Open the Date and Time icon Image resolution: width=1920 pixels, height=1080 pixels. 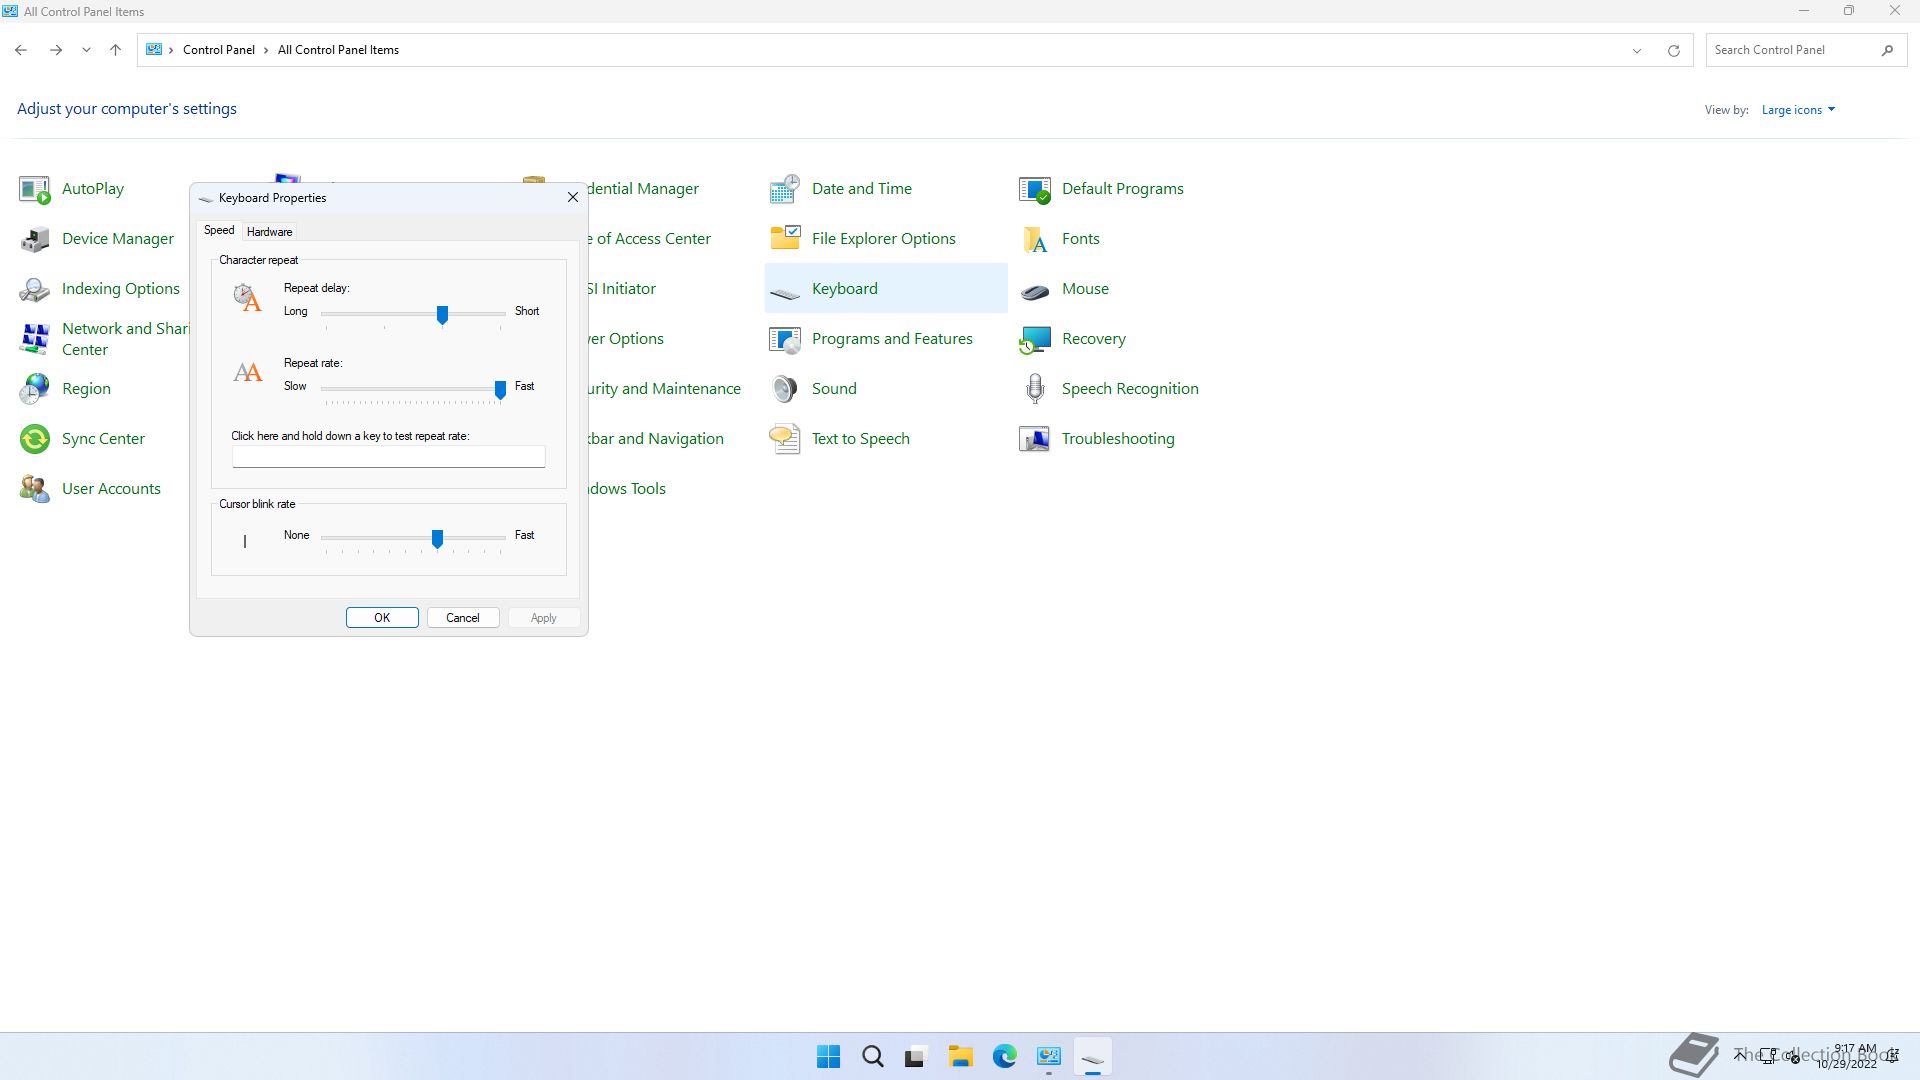click(785, 189)
